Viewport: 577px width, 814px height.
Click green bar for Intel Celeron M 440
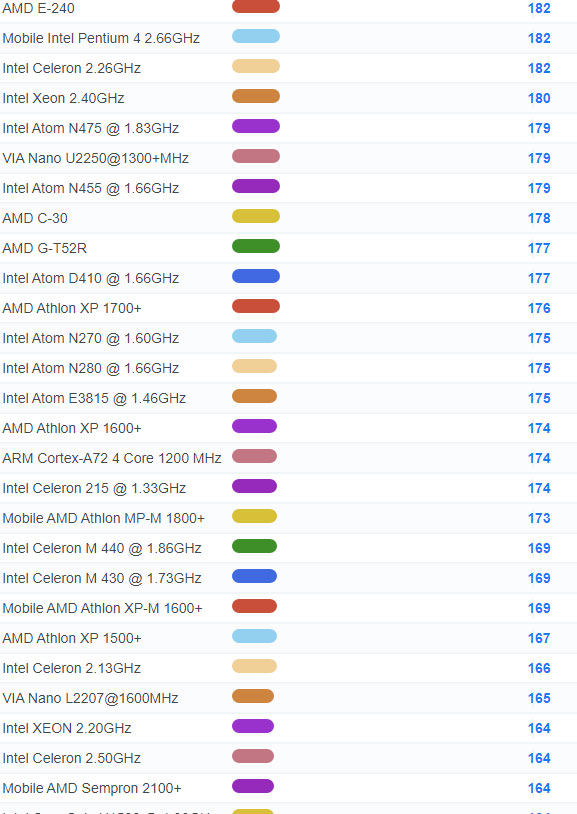254,546
